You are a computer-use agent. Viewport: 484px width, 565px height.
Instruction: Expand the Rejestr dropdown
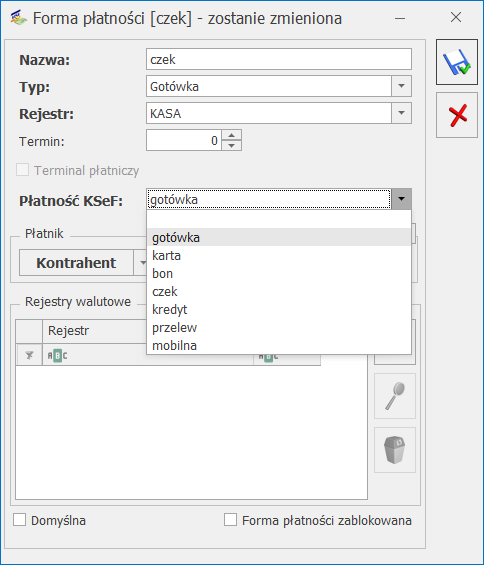pos(401,113)
